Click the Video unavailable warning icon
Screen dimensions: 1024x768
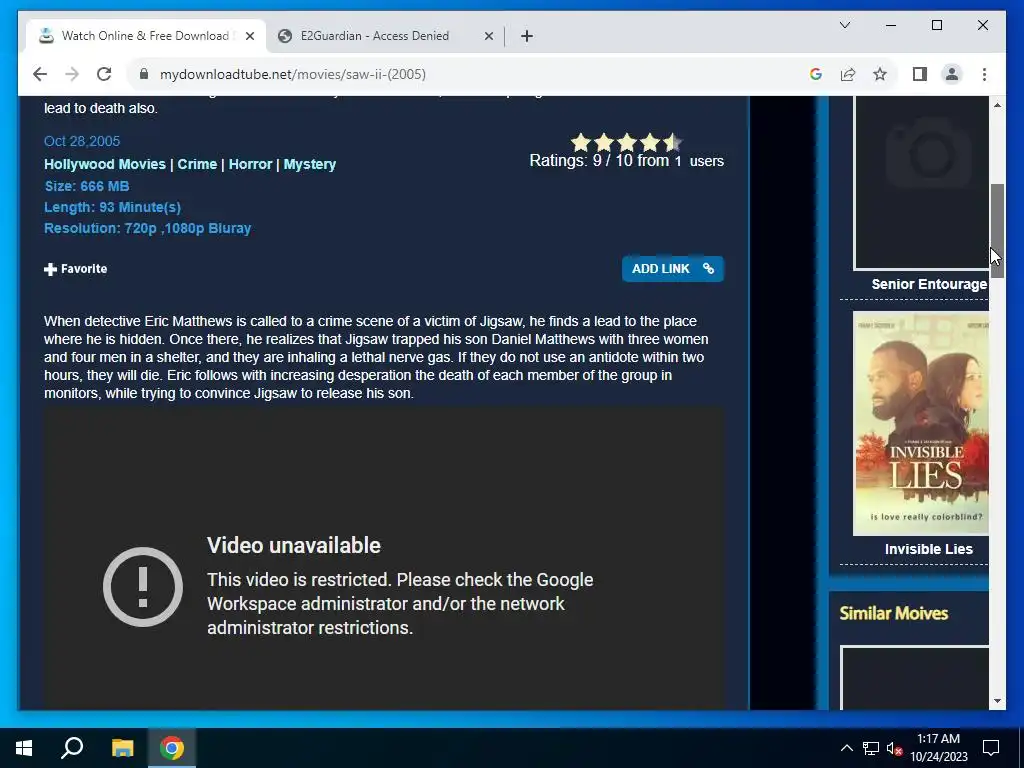tap(143, 587)
